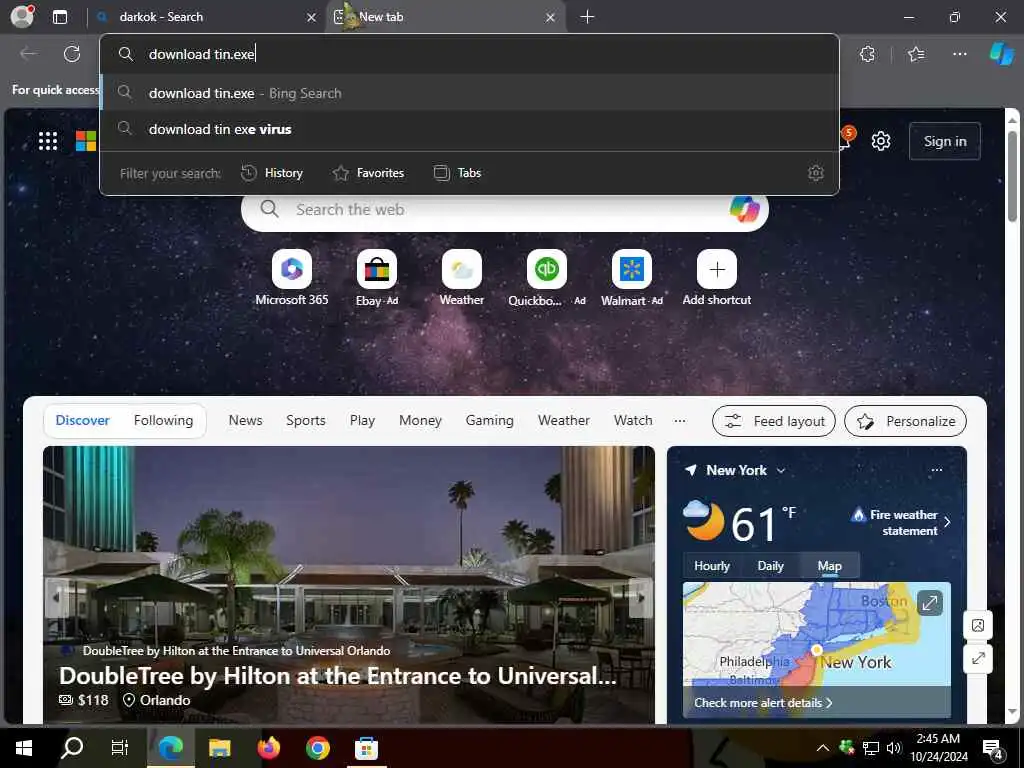Select 'download tin exe virus' suggestion
Screen dimensions: 1024x768
(x=469, y=129)
